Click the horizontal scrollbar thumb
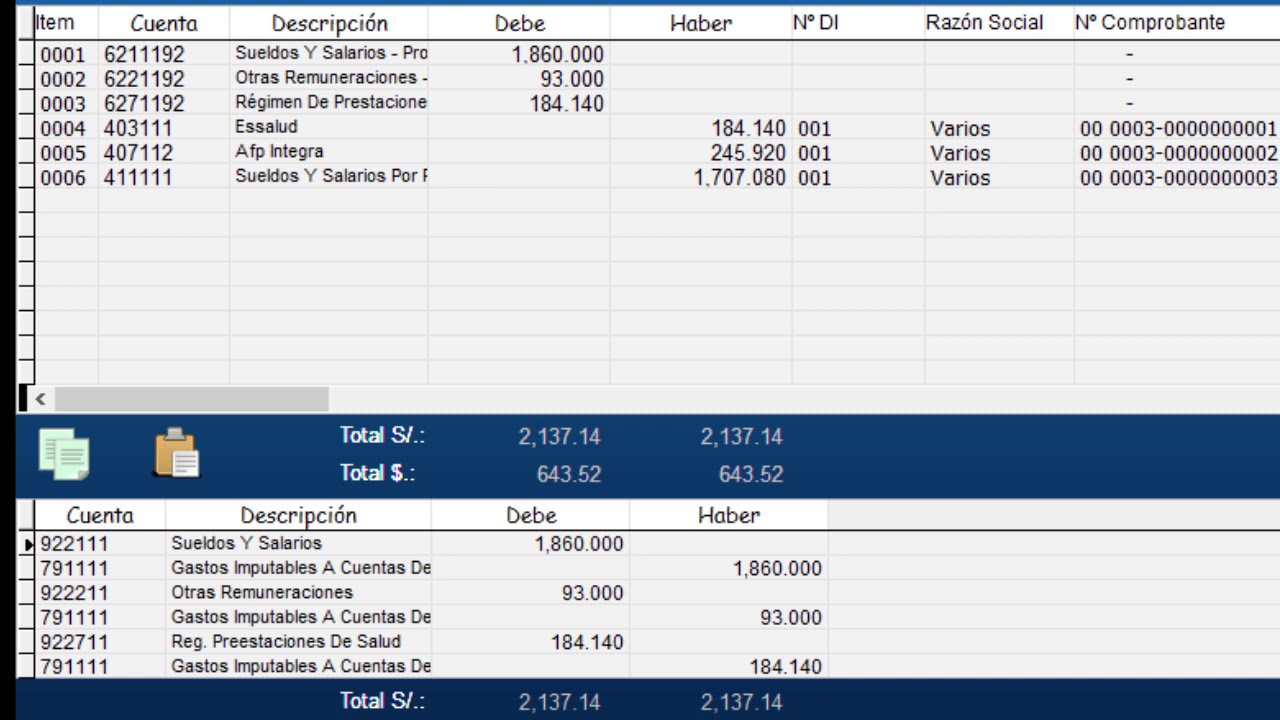The width and height of the screenshot is (1280, 720). click(x=190, y=398)
